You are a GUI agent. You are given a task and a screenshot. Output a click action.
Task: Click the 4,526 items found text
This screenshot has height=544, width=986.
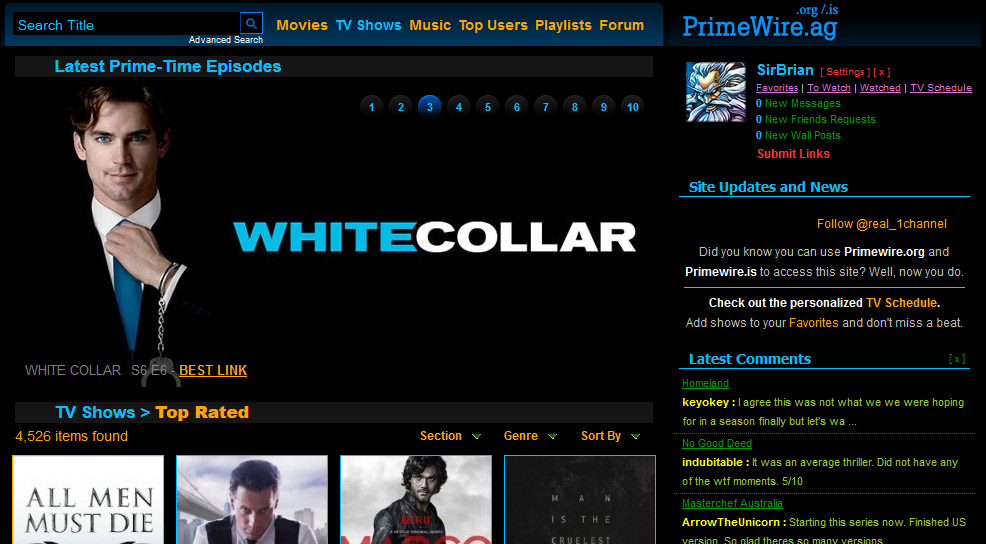coord(71,436)
